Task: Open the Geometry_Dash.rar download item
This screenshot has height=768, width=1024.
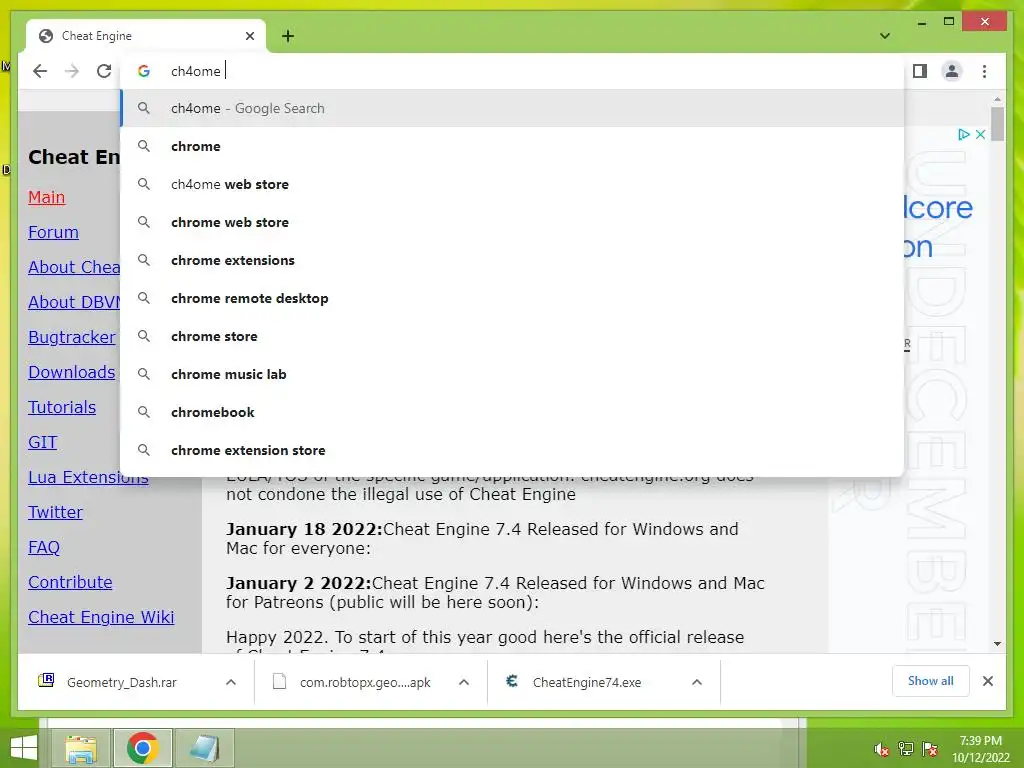Action: point(124,682)
